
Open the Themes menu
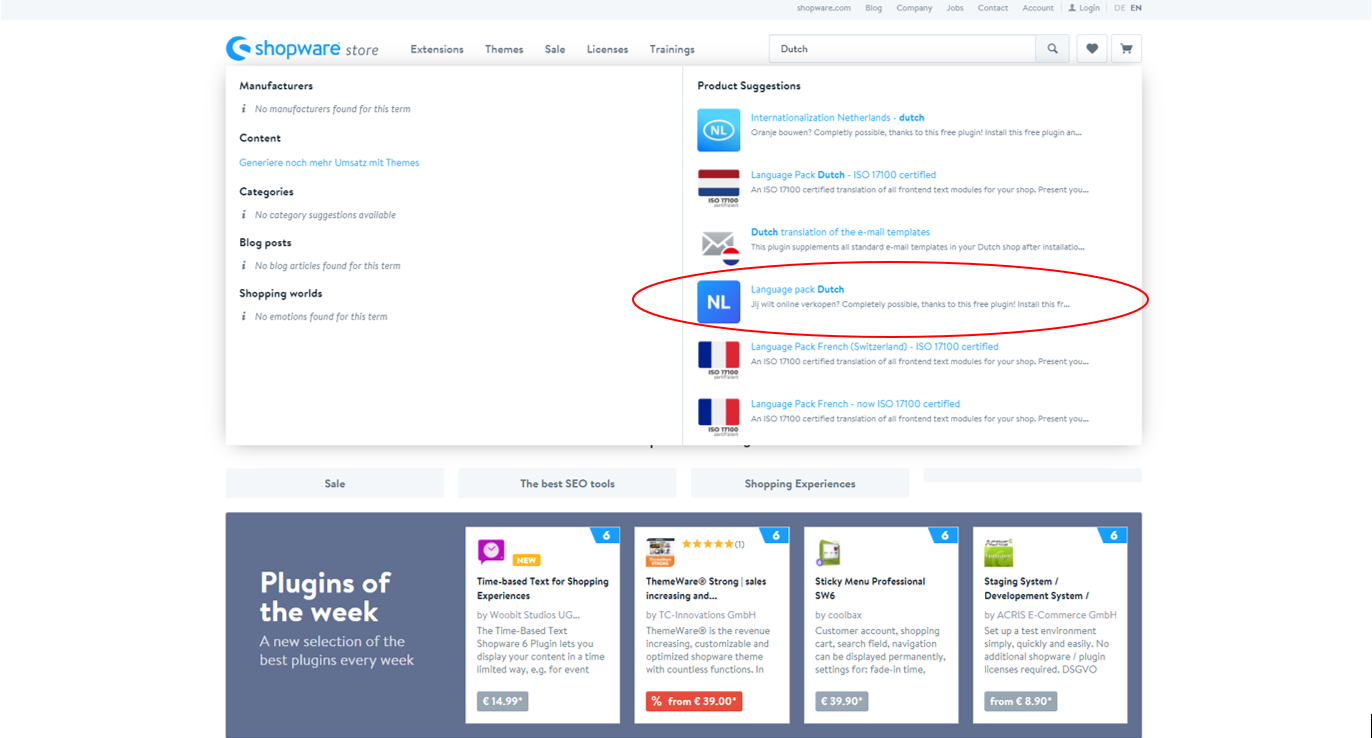(504, 49)
